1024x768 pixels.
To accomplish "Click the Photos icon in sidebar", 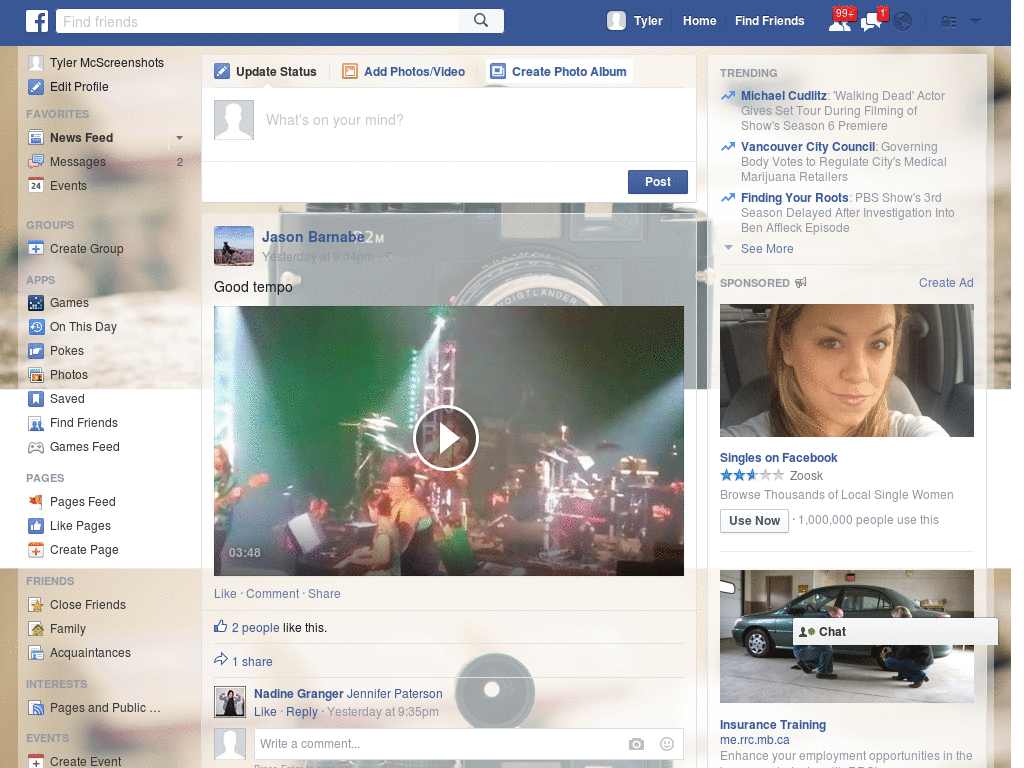I will pos(36,375).
